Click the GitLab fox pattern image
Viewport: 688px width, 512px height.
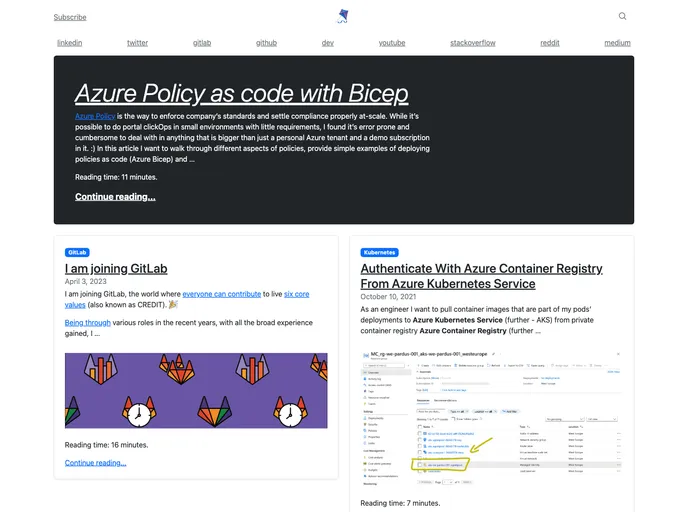(x=196, y=390)
